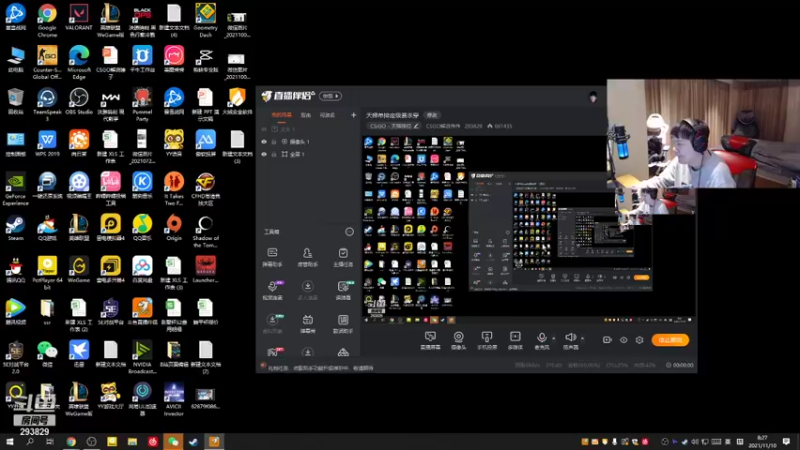Click camera source icon in streaming toolbar
Screen dimensions: 800x450
point(458,340)
